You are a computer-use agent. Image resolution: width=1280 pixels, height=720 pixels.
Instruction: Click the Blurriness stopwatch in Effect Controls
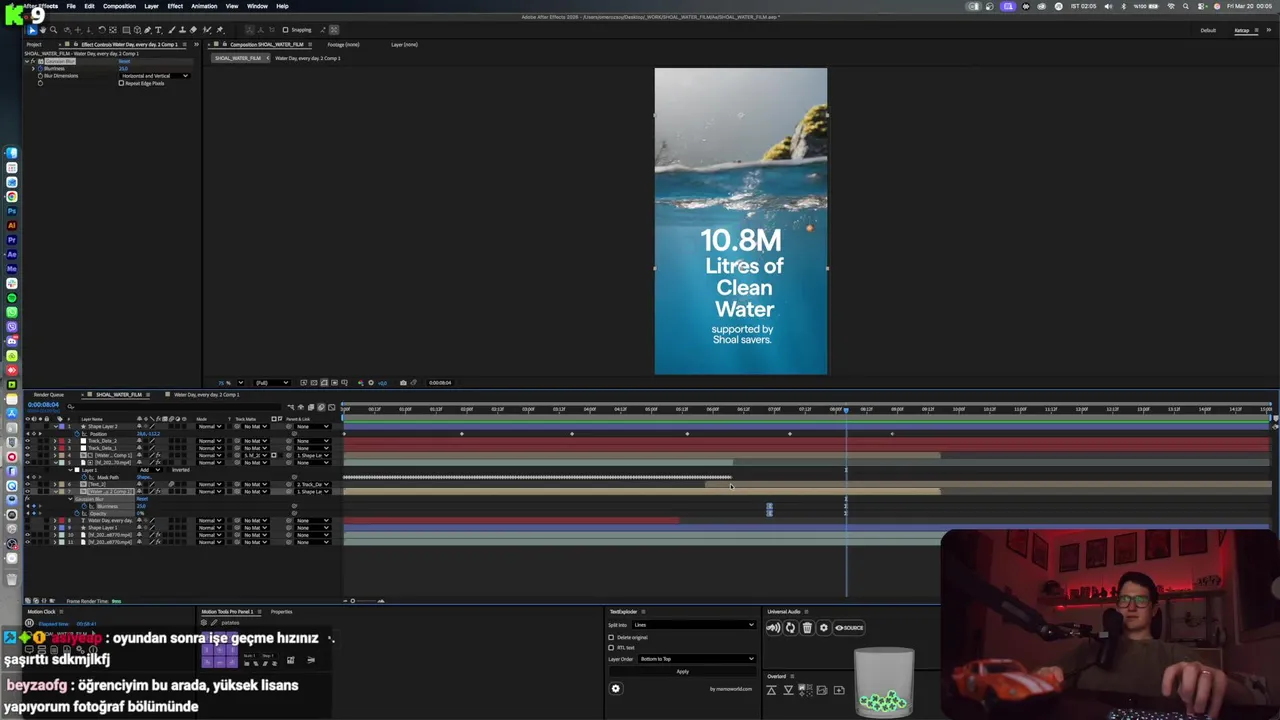(40, 69)
